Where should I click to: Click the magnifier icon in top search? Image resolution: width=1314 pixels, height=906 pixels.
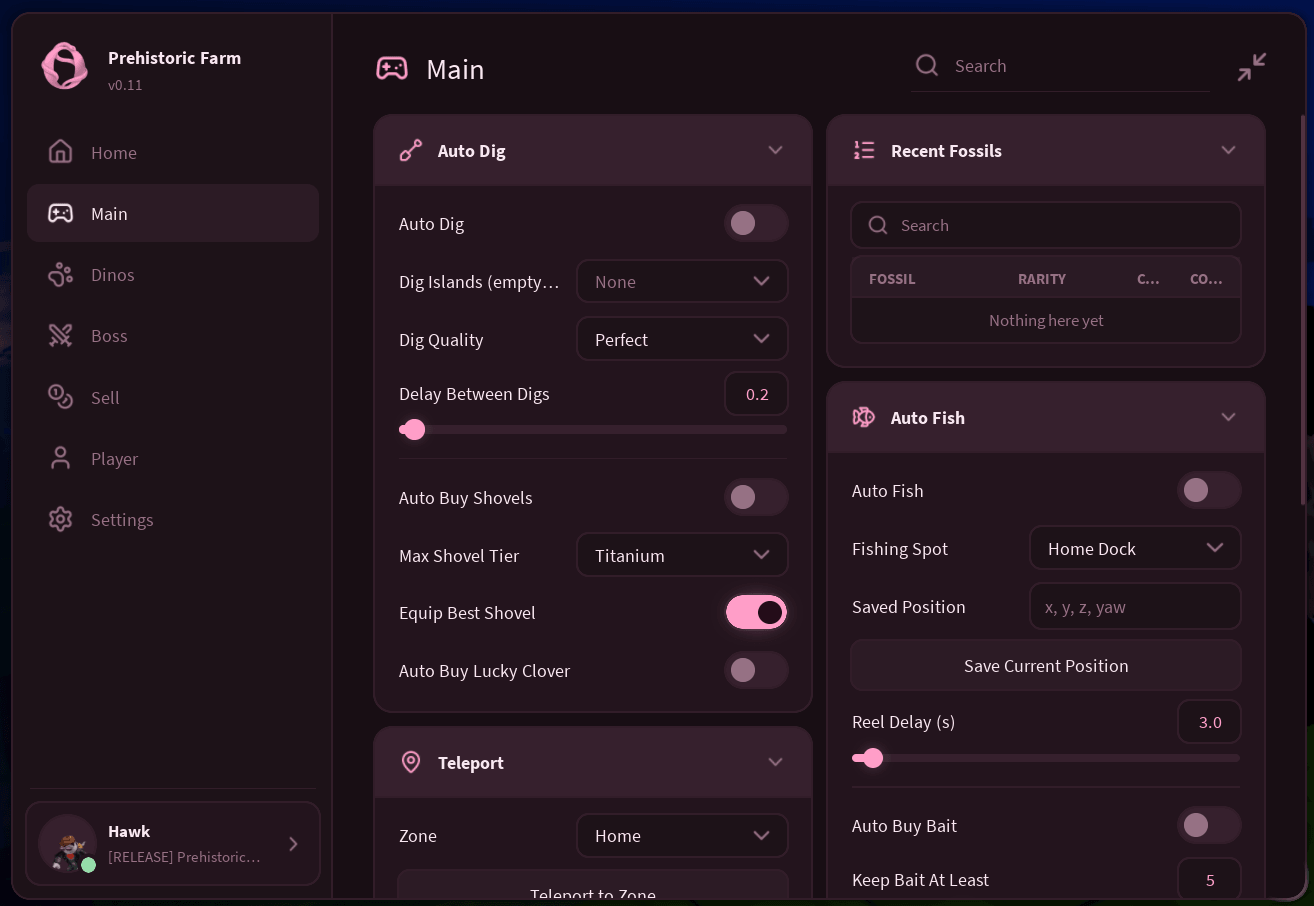927,65
